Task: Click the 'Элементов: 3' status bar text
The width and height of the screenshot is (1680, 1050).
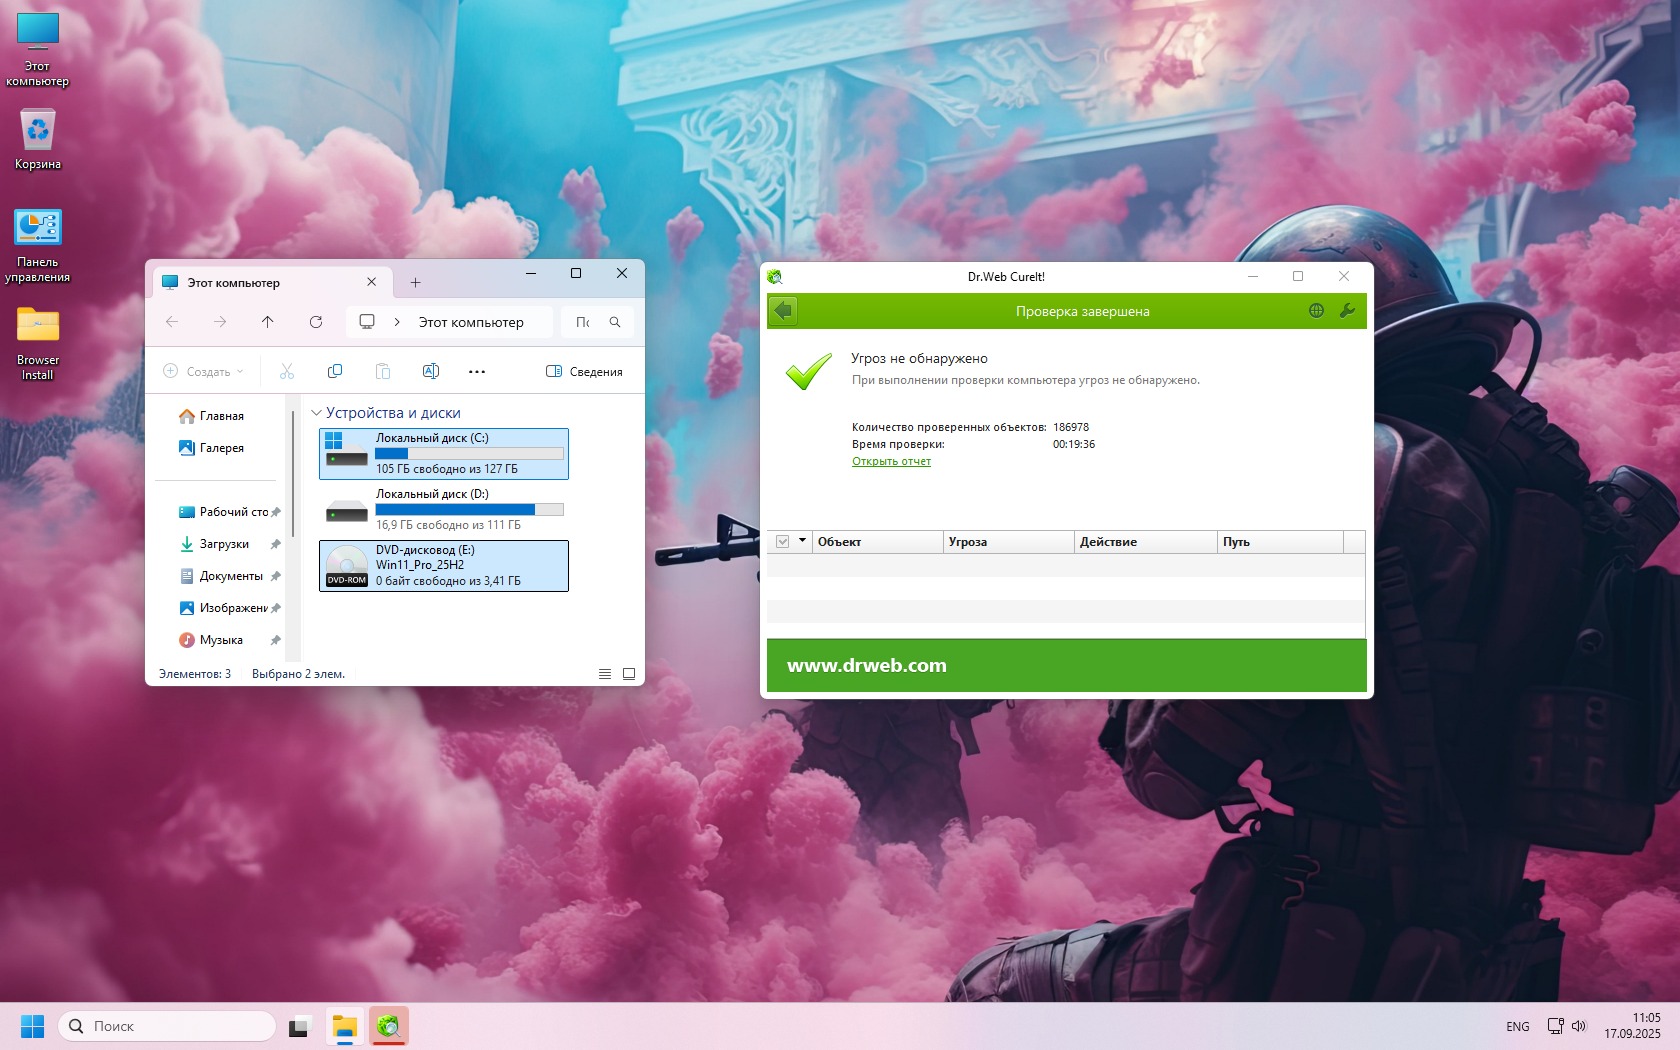Action: [x=195, y=674]
